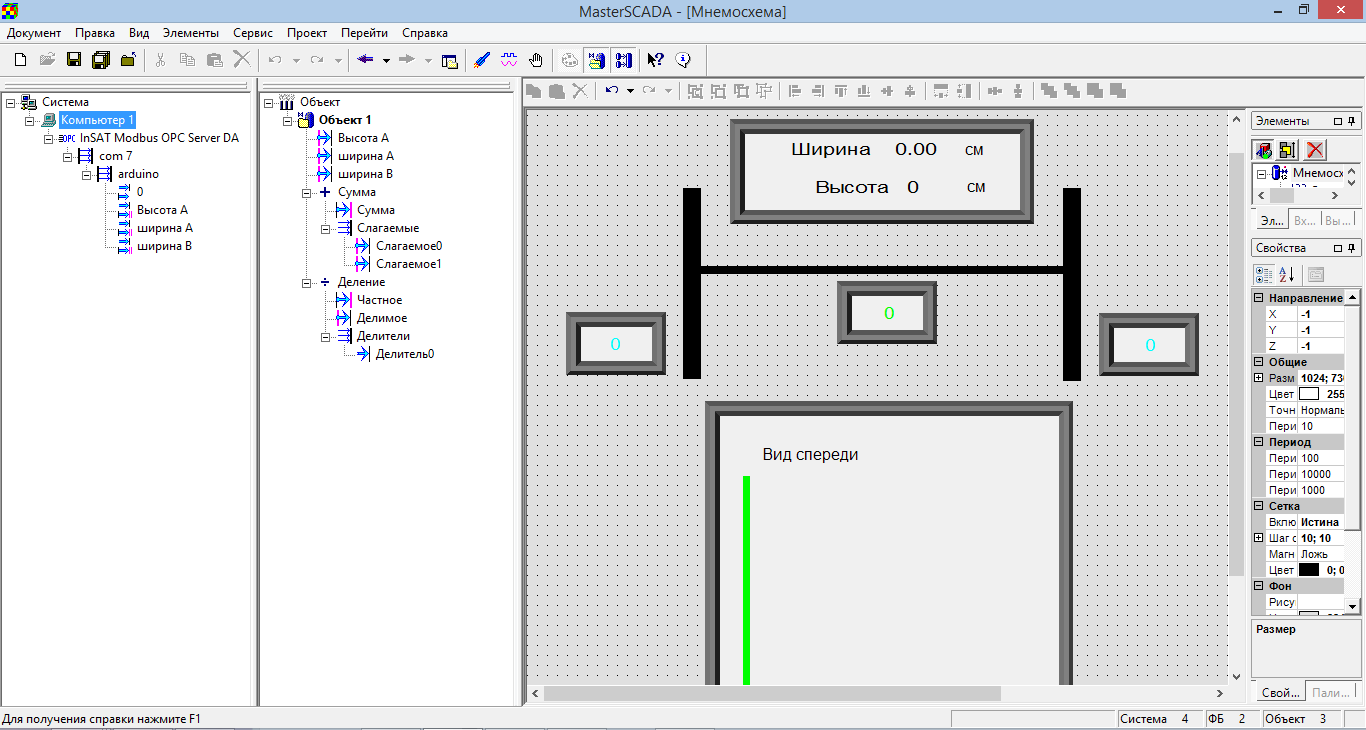Open the Перейти menu
The width and height of the screenshot is (1366, 730).
point(364,33)
